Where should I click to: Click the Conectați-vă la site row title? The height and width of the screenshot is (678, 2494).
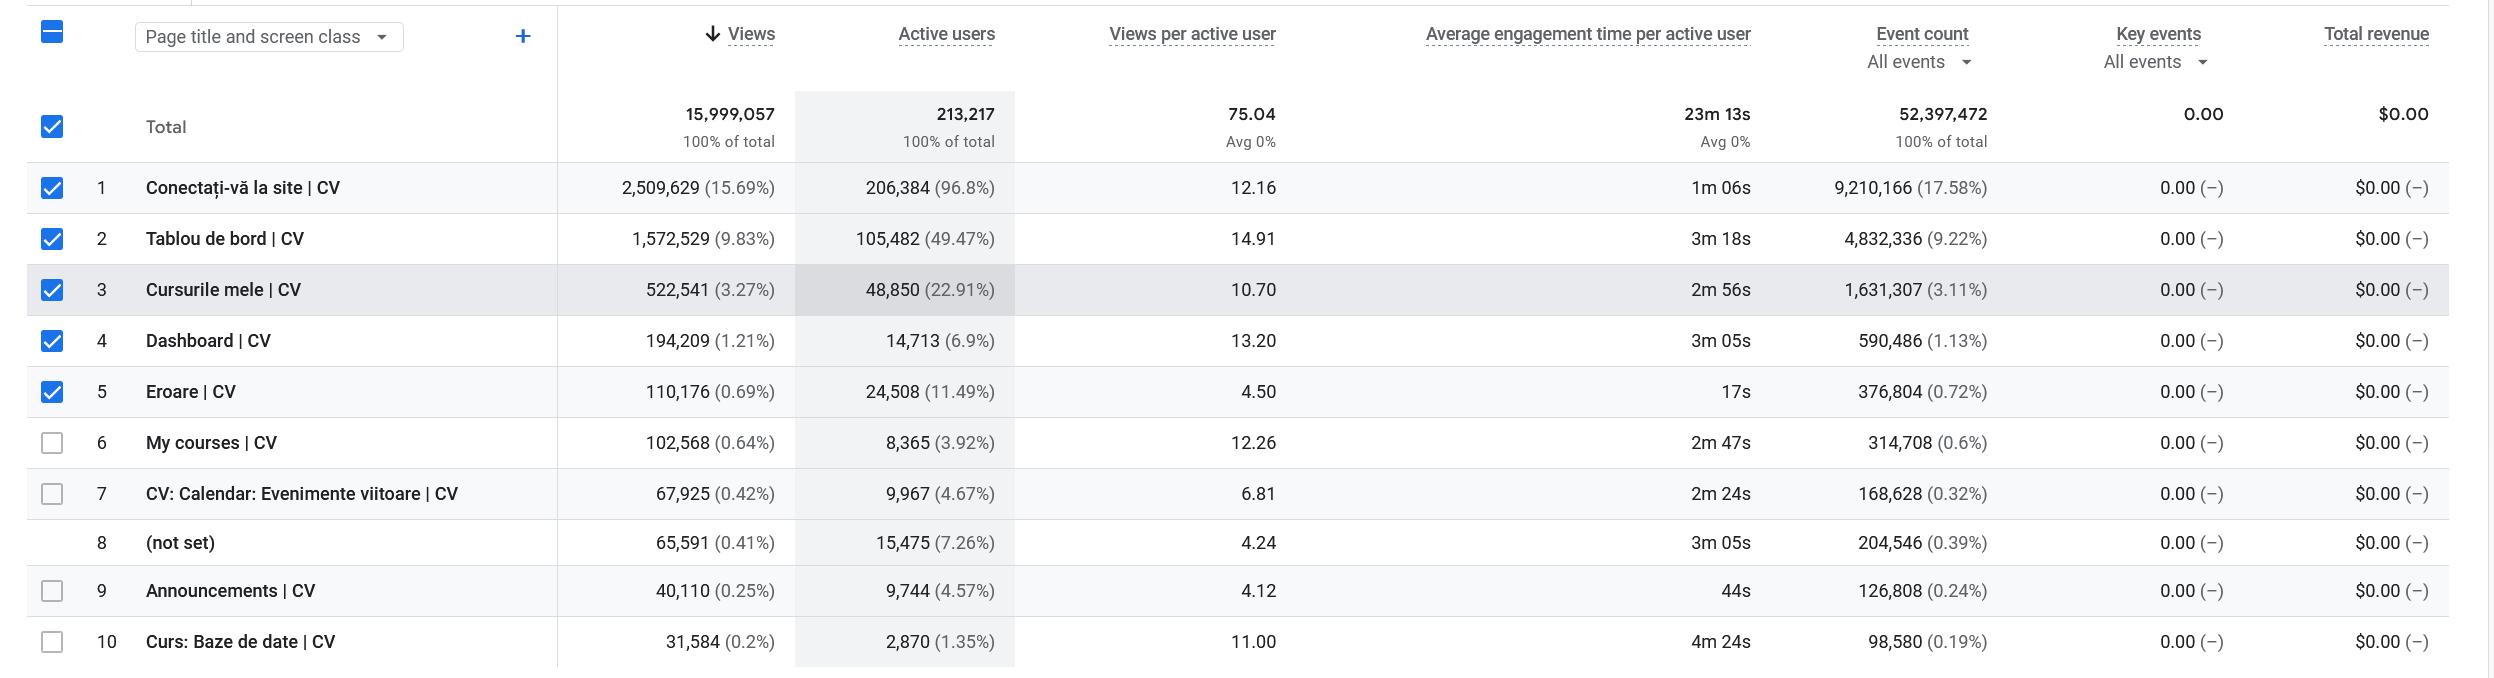[242, 188]
